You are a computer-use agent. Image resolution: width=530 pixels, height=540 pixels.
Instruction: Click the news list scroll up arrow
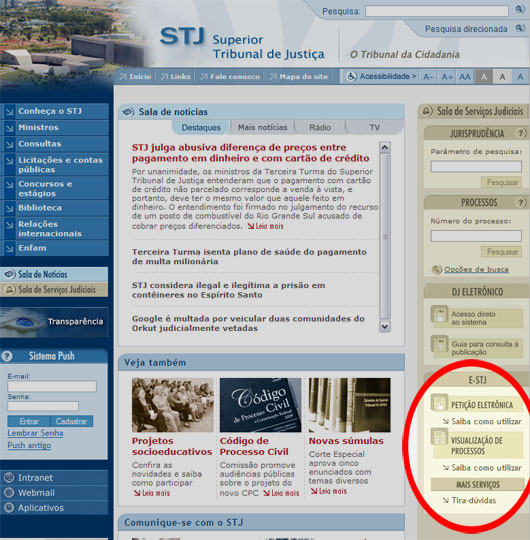click(385, 147)
